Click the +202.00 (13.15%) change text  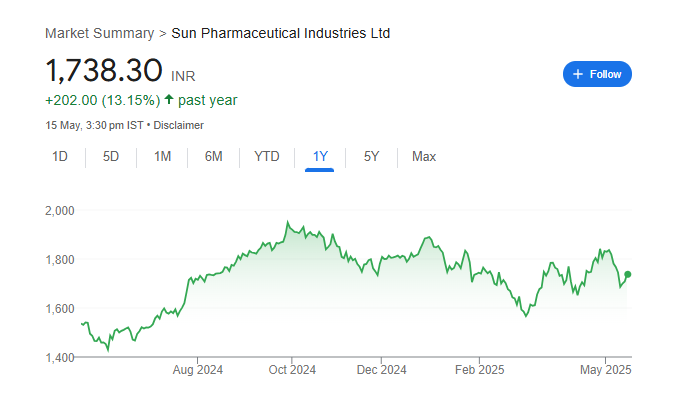coord(103,101)
